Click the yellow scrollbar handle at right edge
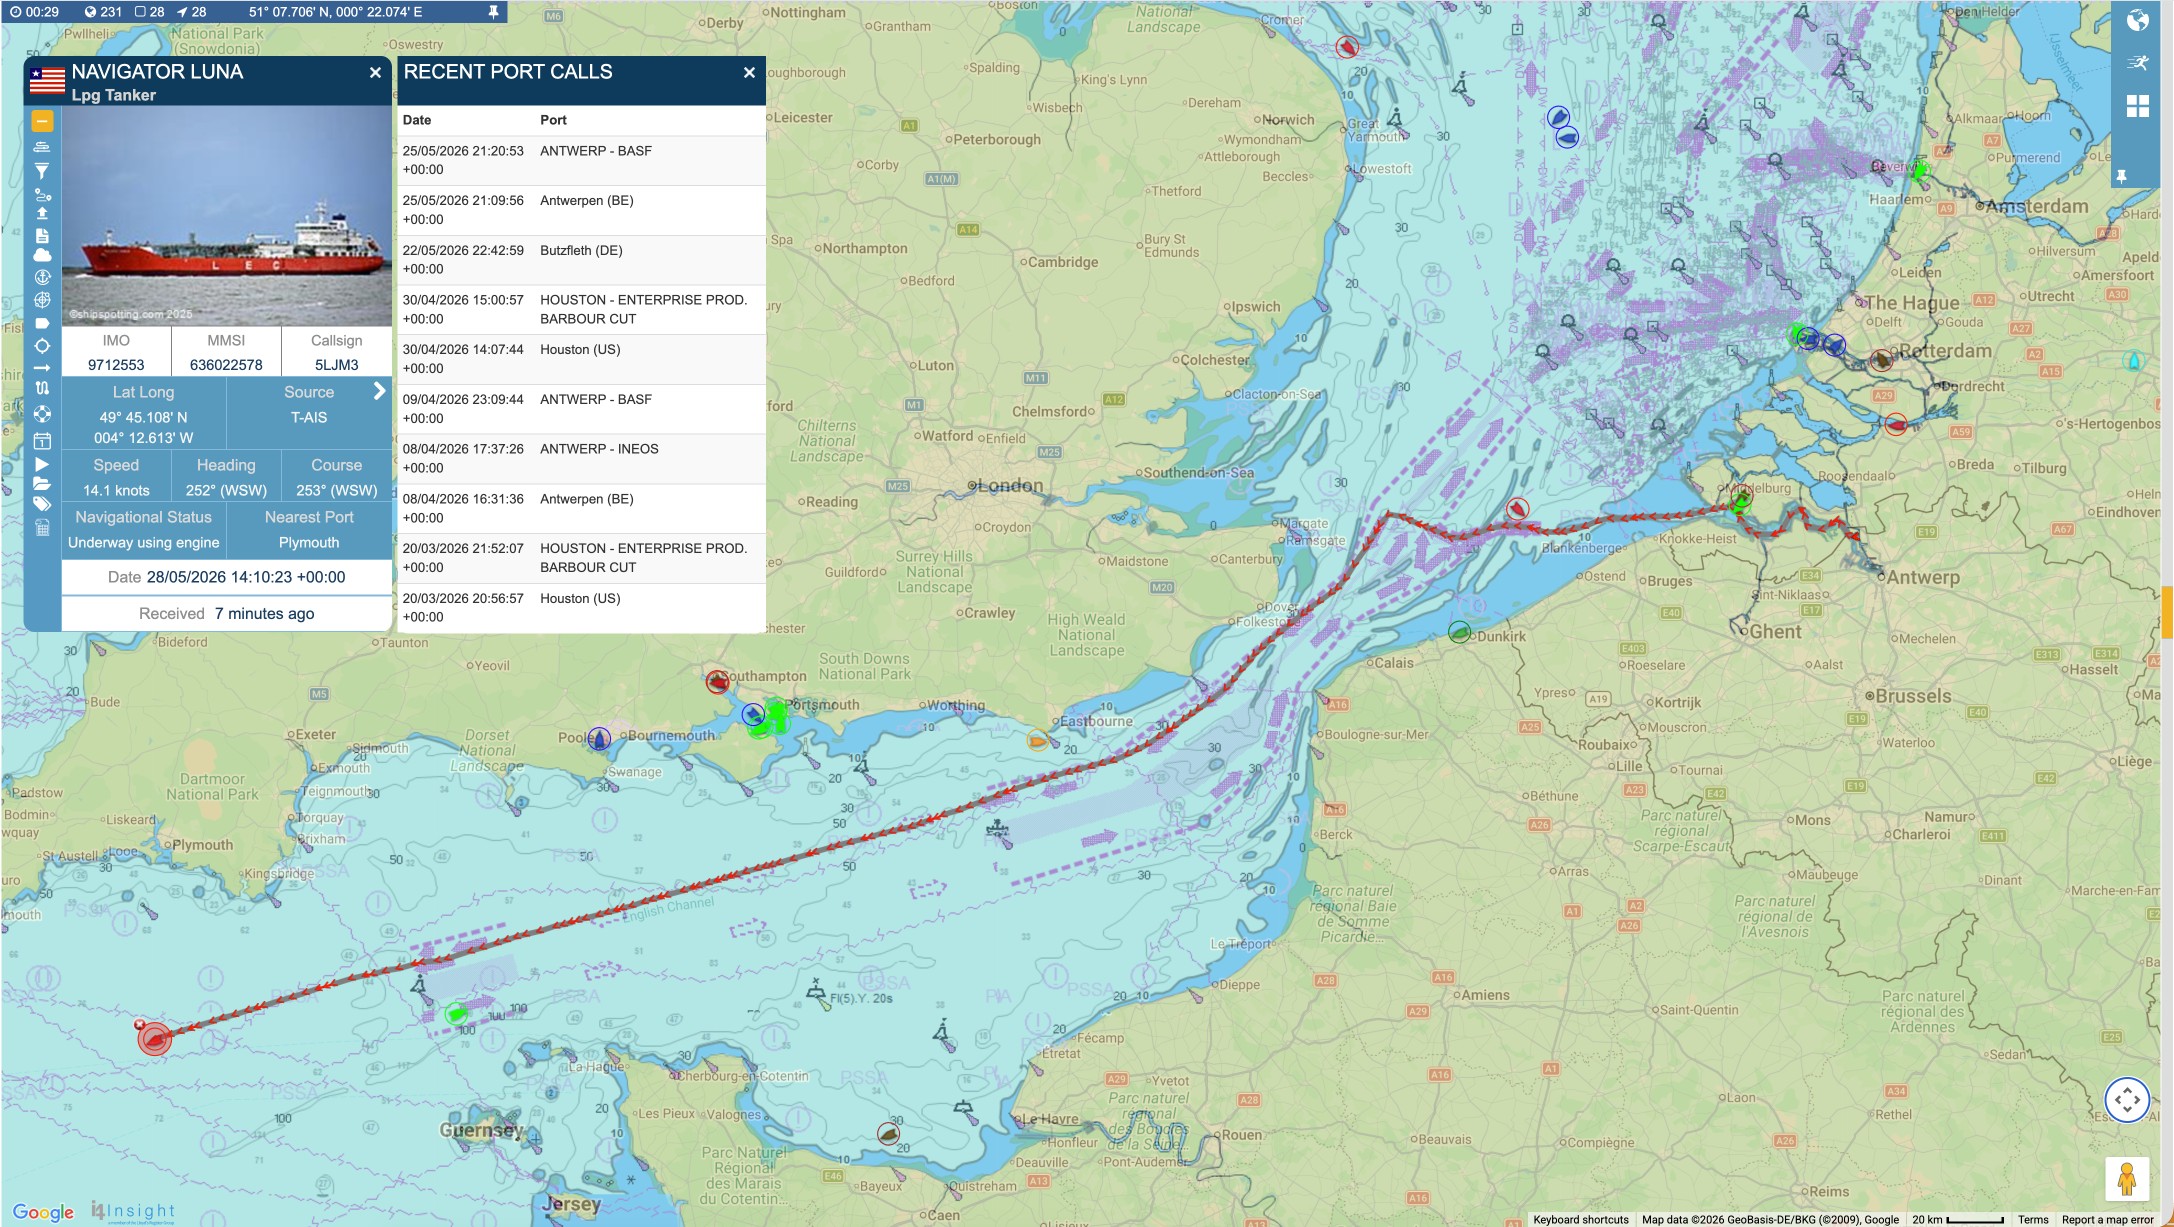This screenshot has height=1227, width=2174. [x=2167, y=612]
